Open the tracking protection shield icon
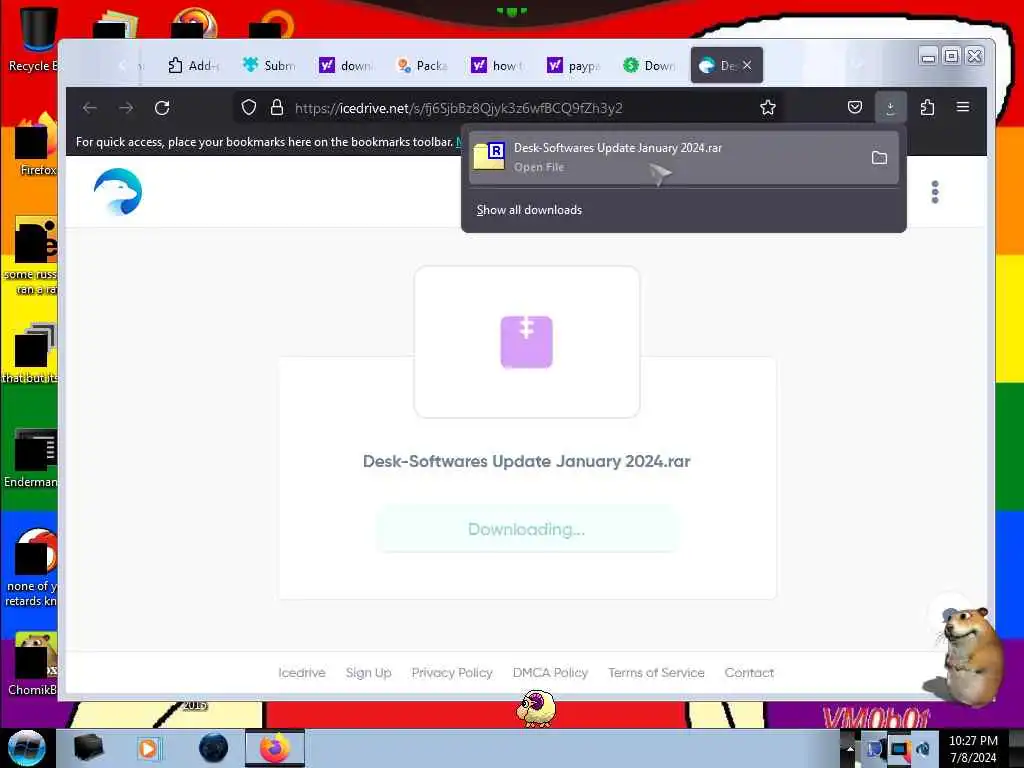 (x=249, y=108)
